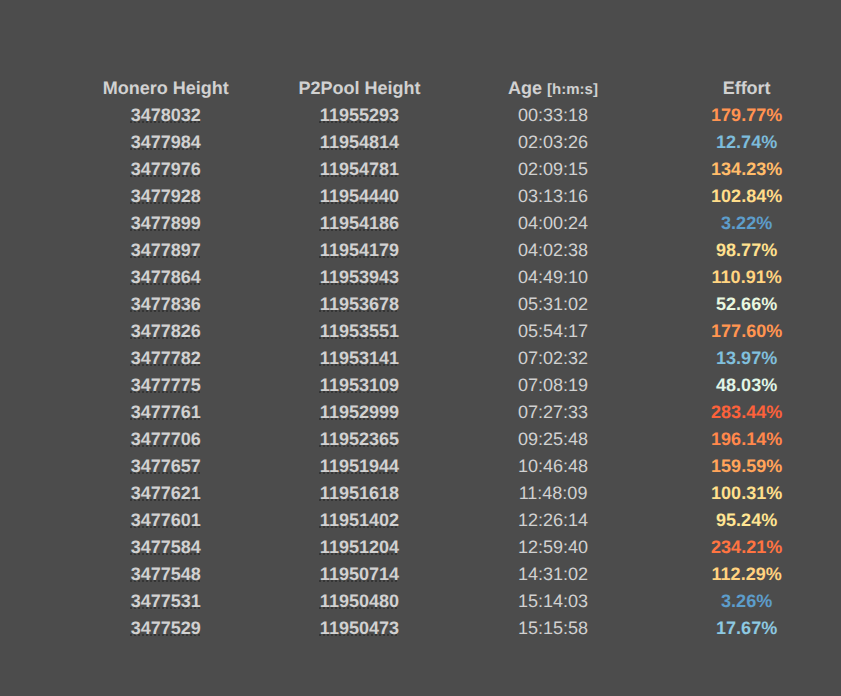
Task: Click Monero height 3477529
Action: [166, 628]
